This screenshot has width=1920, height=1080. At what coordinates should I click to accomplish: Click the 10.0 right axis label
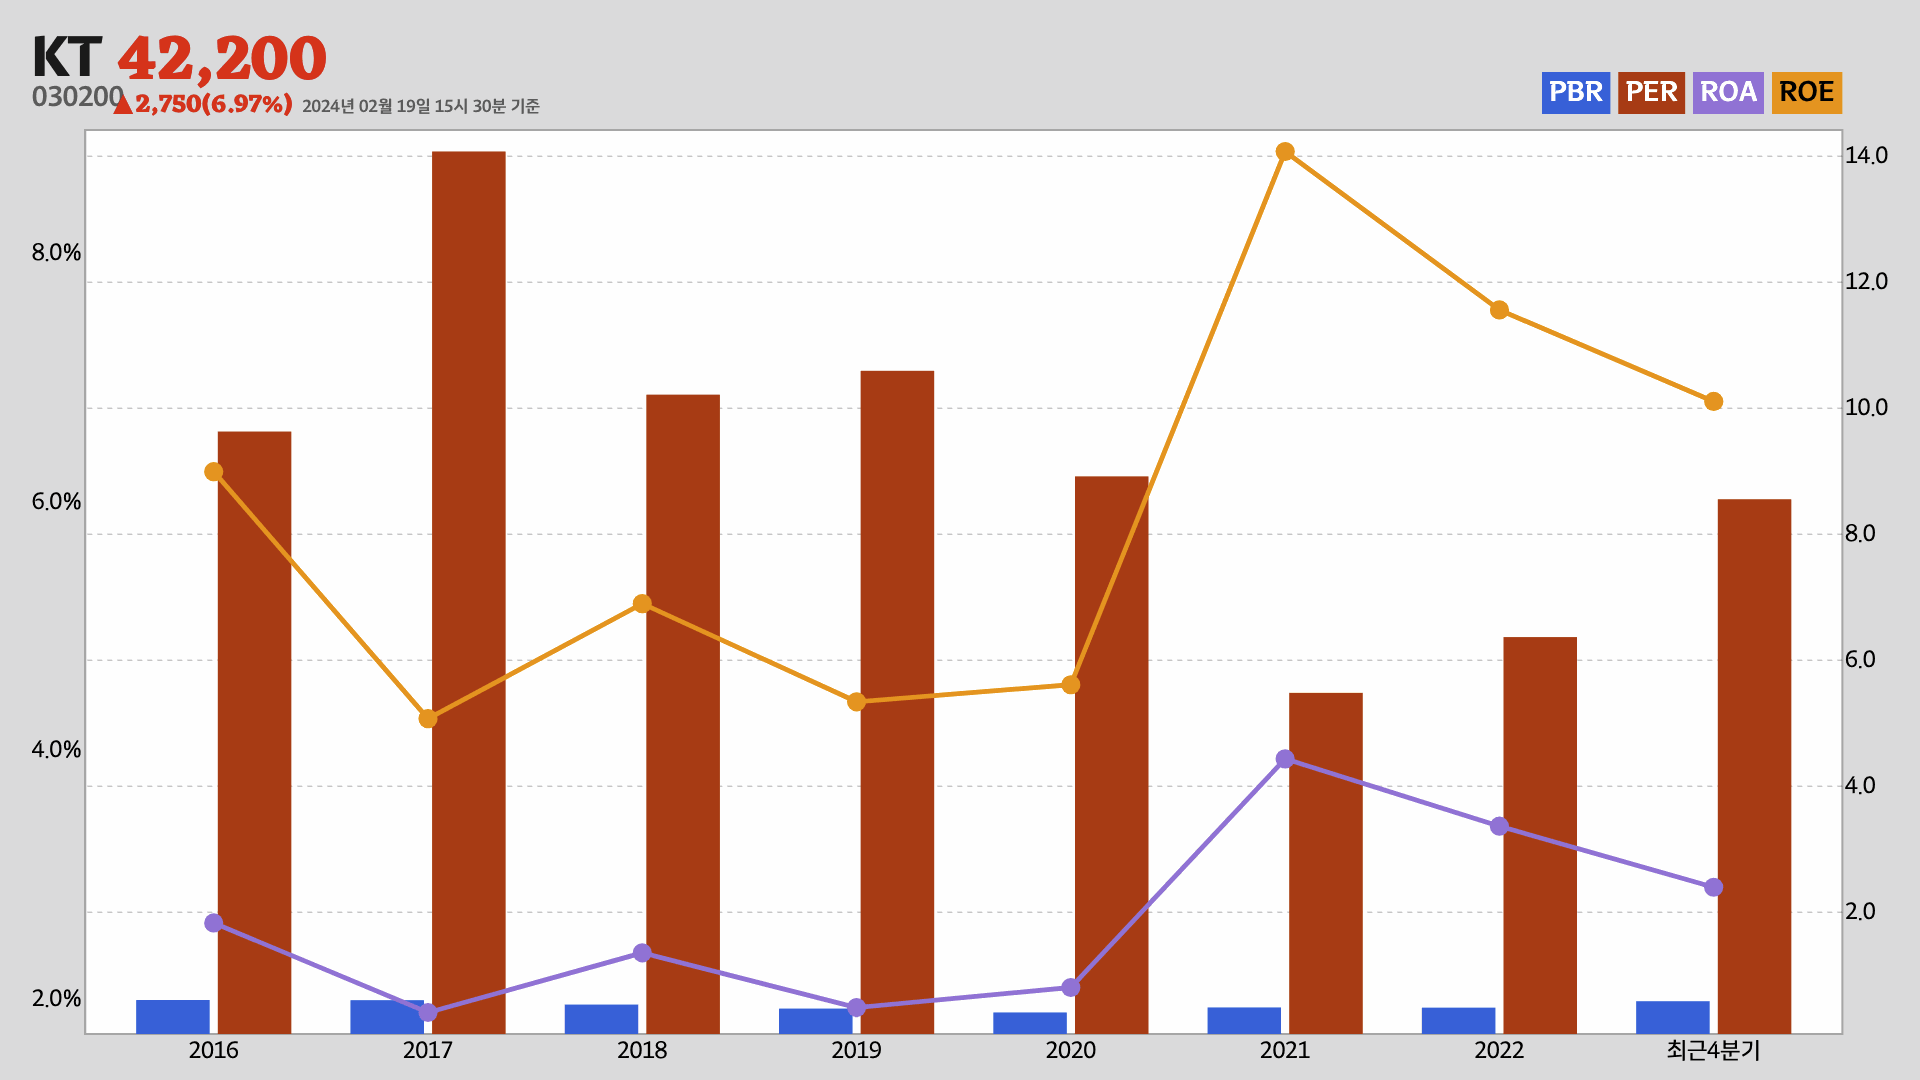tap(1866, 408)
